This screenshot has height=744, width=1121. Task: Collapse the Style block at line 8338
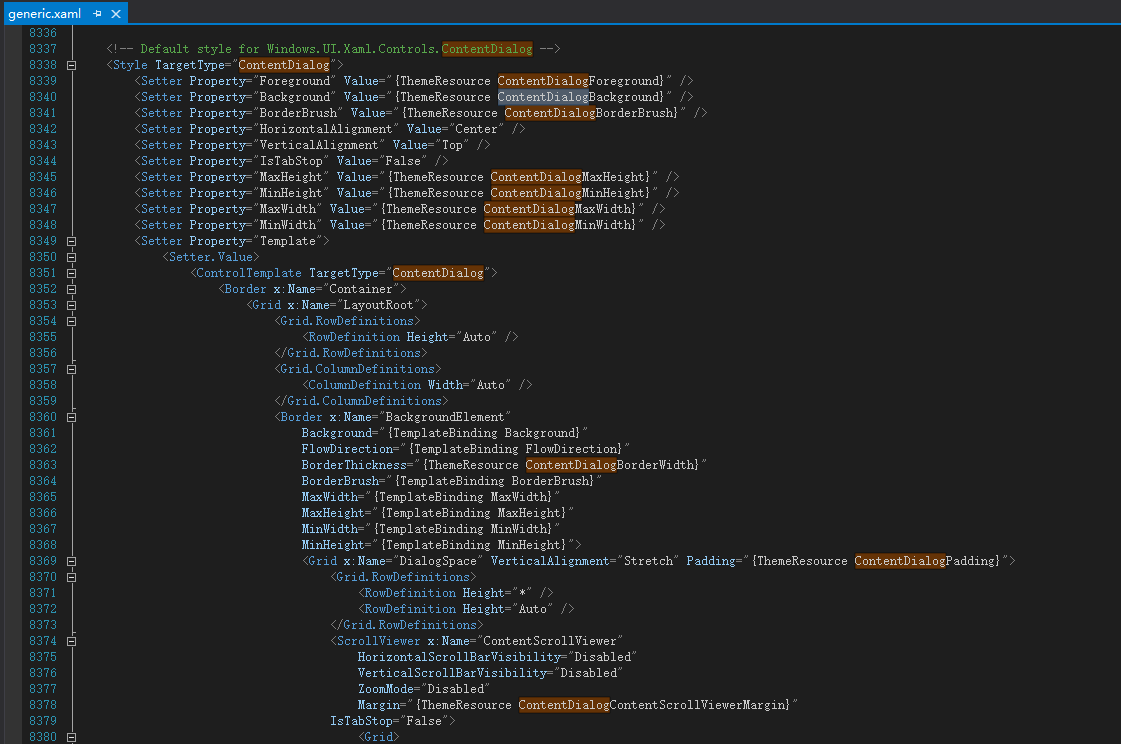[71, 65]
